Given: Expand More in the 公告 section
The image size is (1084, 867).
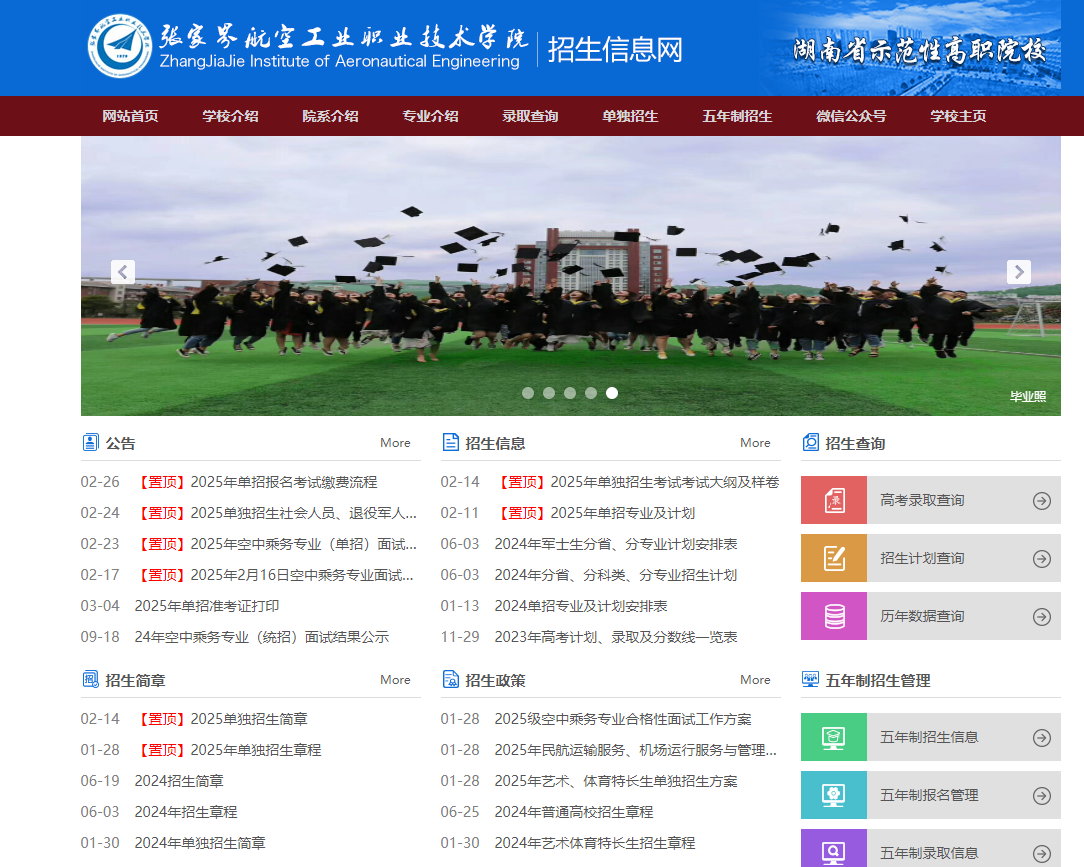Looking at the screenshot, I should coord(395,443).
